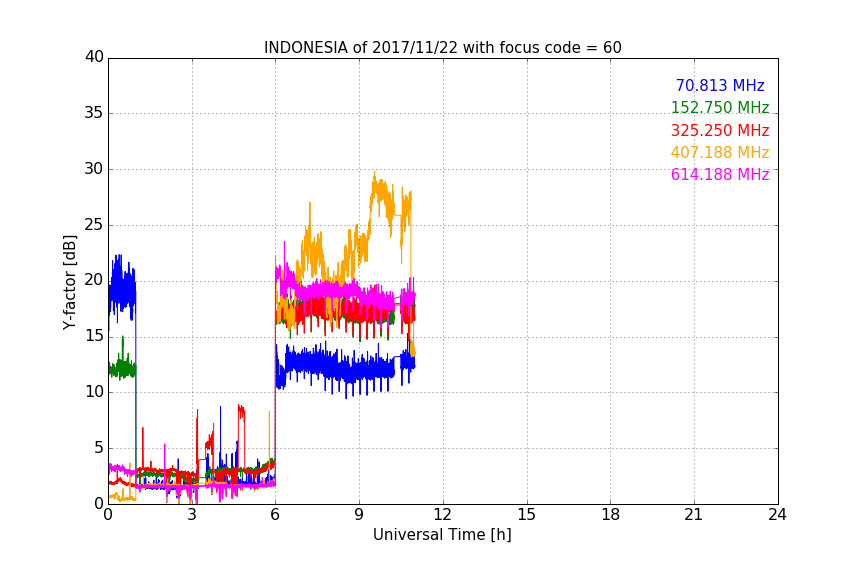This screenshot has width=864, height=576.
Task: Click the Universal Time [h] axis label
Action: tap(442, 535)
